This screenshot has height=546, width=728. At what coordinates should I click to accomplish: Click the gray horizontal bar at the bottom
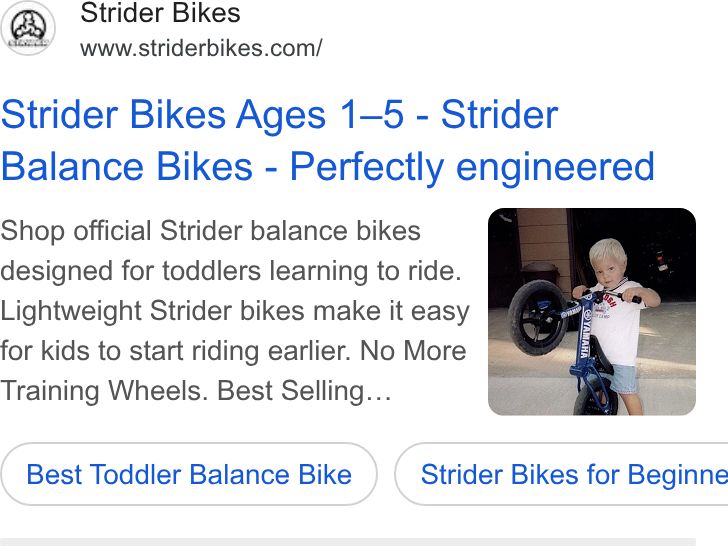[x=348, y=542]
